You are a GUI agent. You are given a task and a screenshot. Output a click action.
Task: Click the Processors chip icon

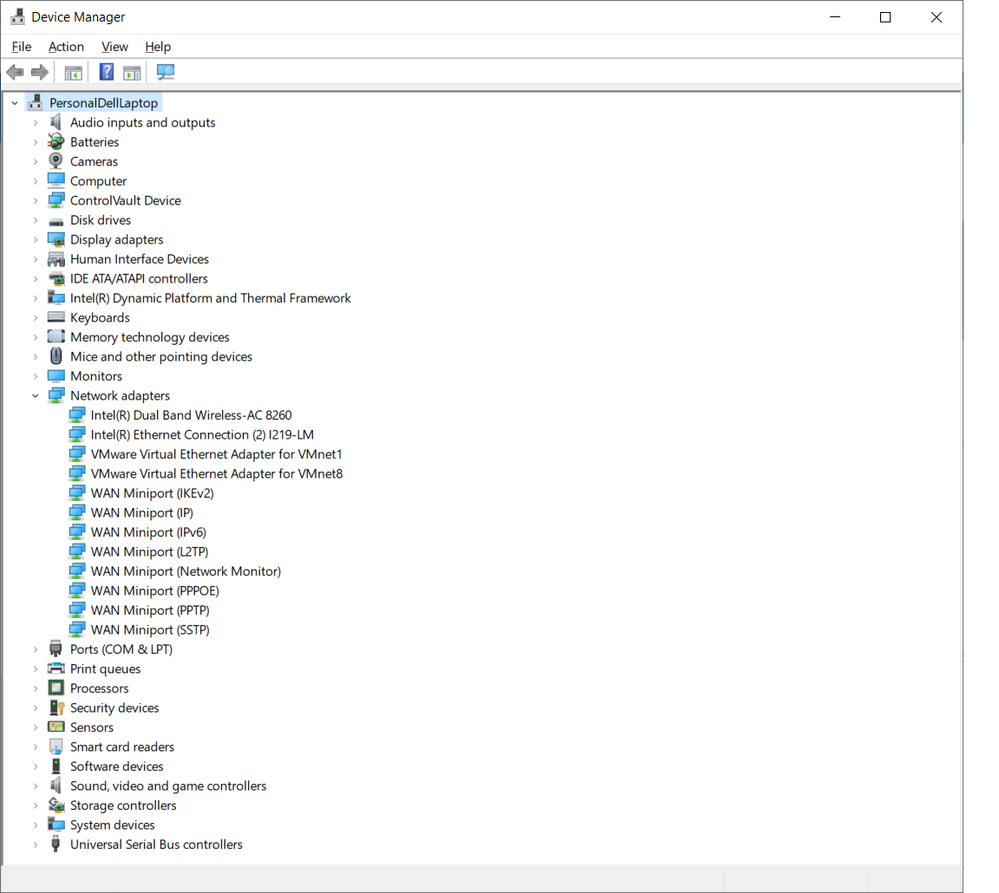56,688
